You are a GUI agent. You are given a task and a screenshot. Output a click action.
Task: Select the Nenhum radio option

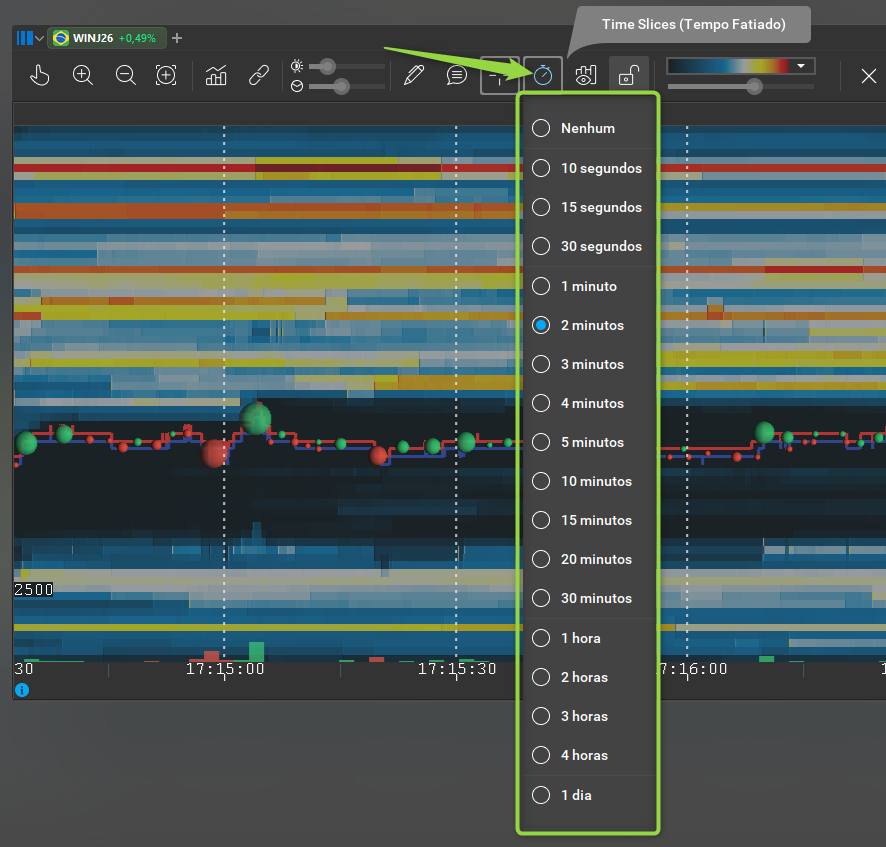point(588,128)
